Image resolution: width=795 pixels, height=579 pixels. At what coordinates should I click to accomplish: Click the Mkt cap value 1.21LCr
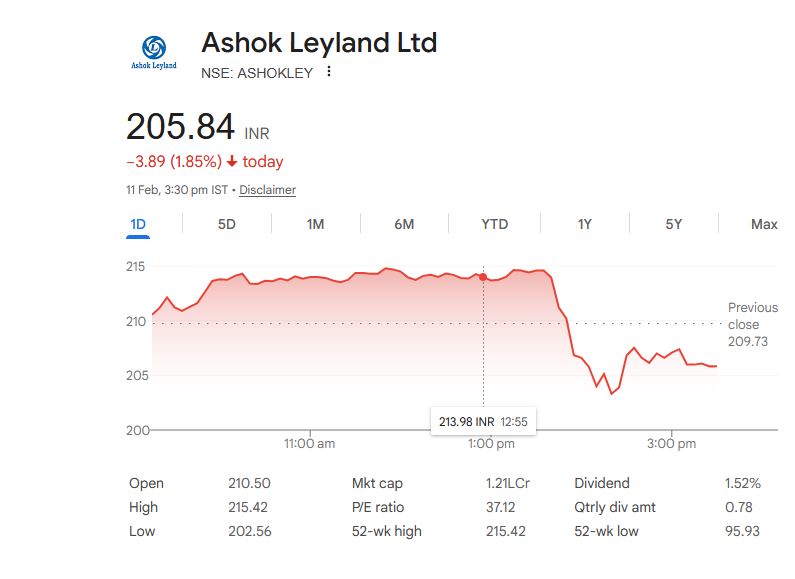(507, 483)
